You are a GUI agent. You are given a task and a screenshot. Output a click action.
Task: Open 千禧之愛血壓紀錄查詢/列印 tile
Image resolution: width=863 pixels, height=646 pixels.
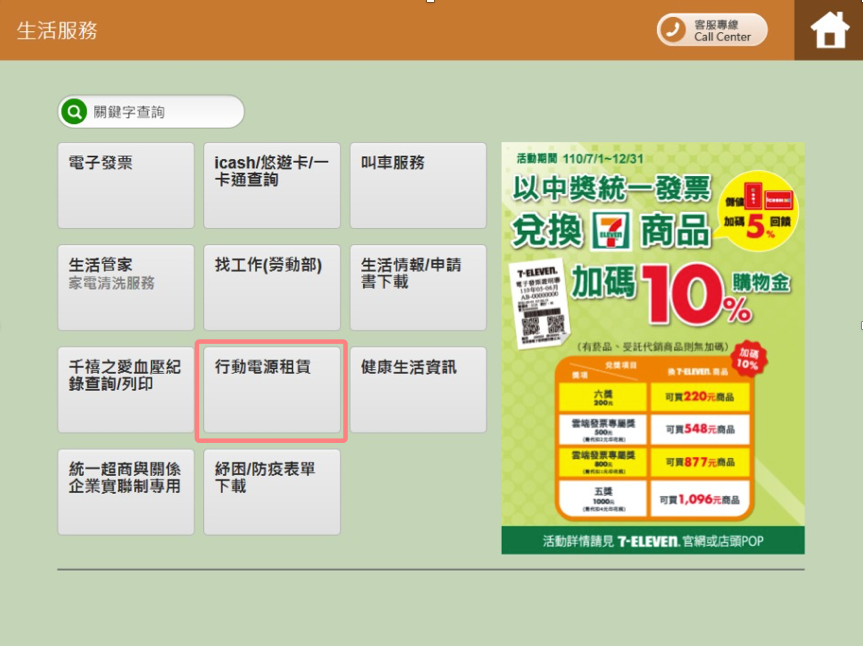(126, 390)
